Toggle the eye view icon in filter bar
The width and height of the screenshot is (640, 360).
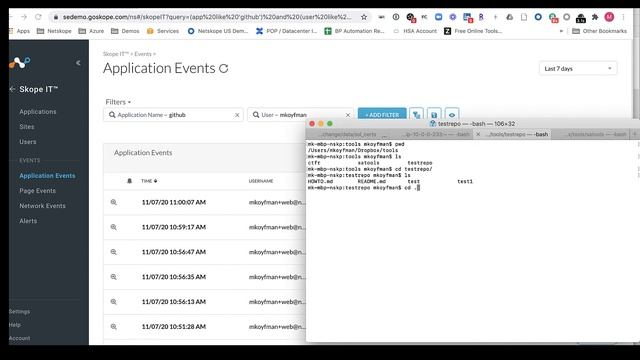coord(452,115)
